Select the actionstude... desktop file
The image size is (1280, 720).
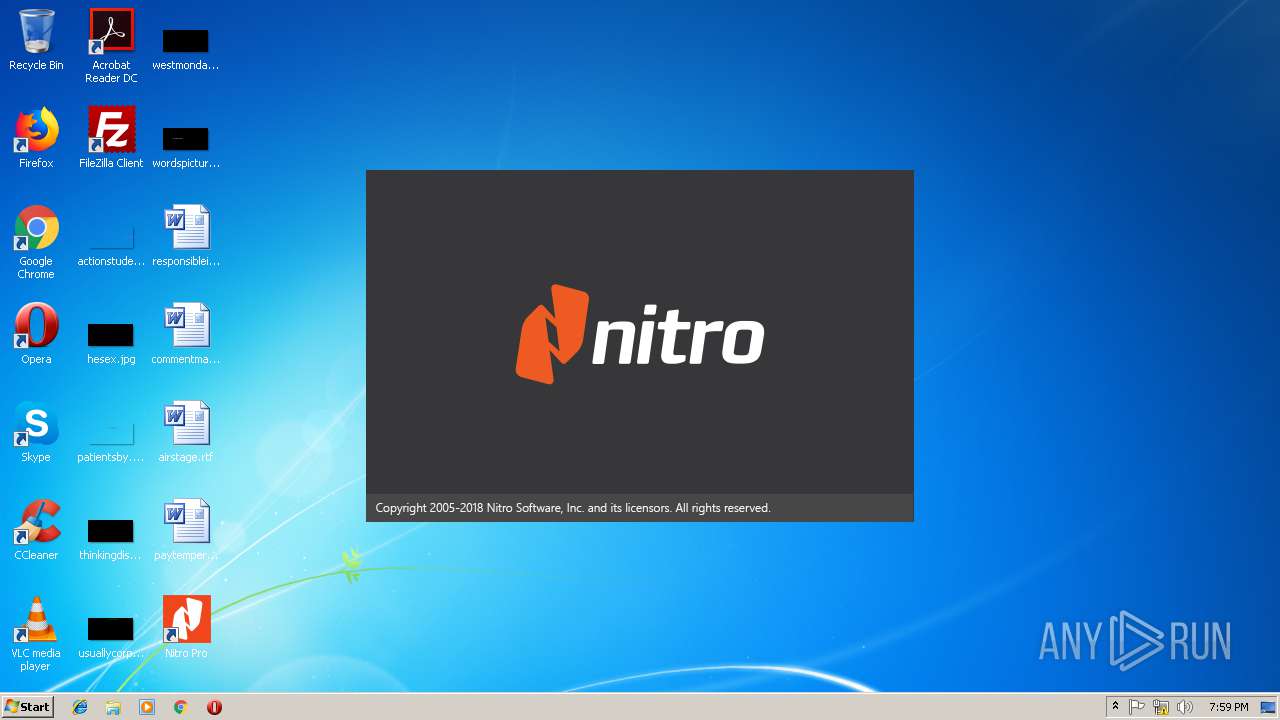[x=111, y=247]
